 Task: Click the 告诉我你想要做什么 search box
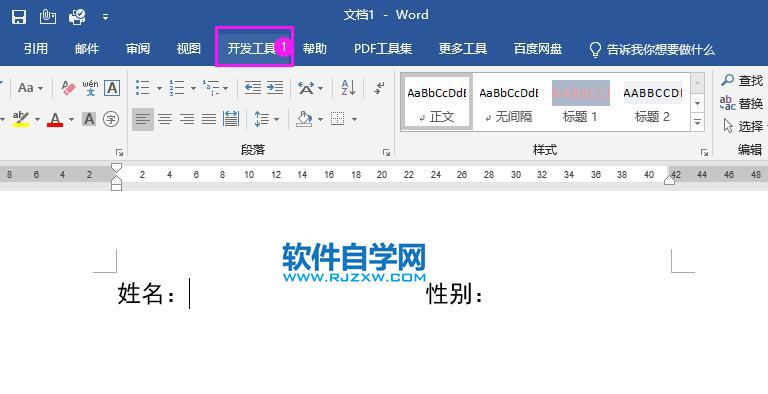(x=651, y=49)
